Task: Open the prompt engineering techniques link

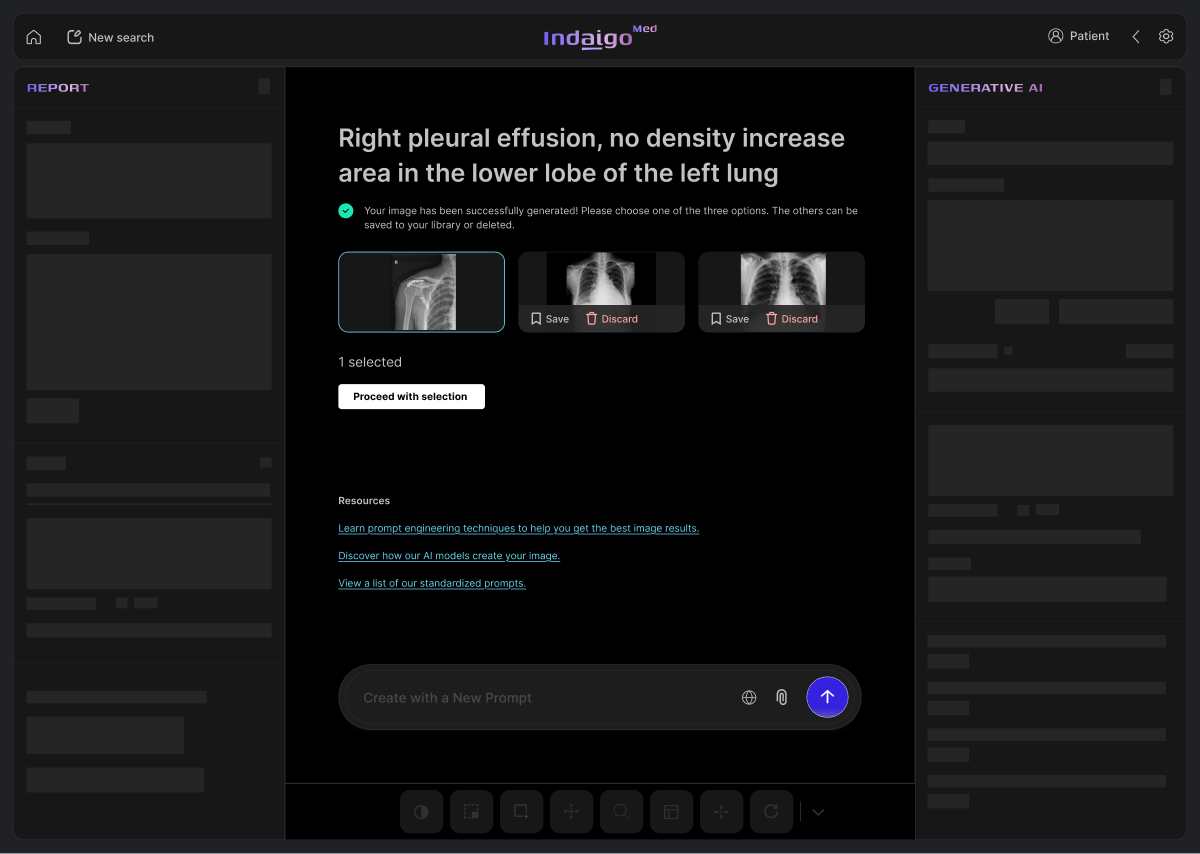Action: point(518,528)
